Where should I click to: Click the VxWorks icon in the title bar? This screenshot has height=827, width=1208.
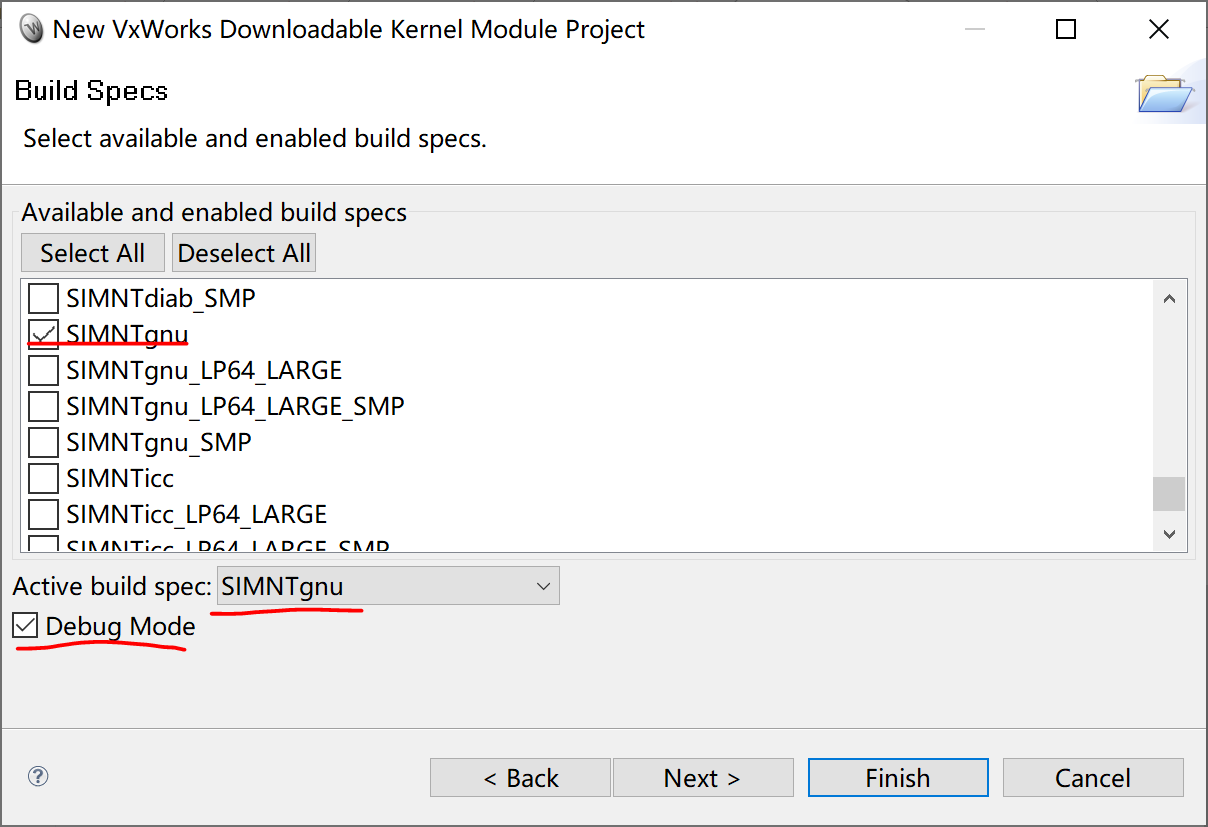30,29
